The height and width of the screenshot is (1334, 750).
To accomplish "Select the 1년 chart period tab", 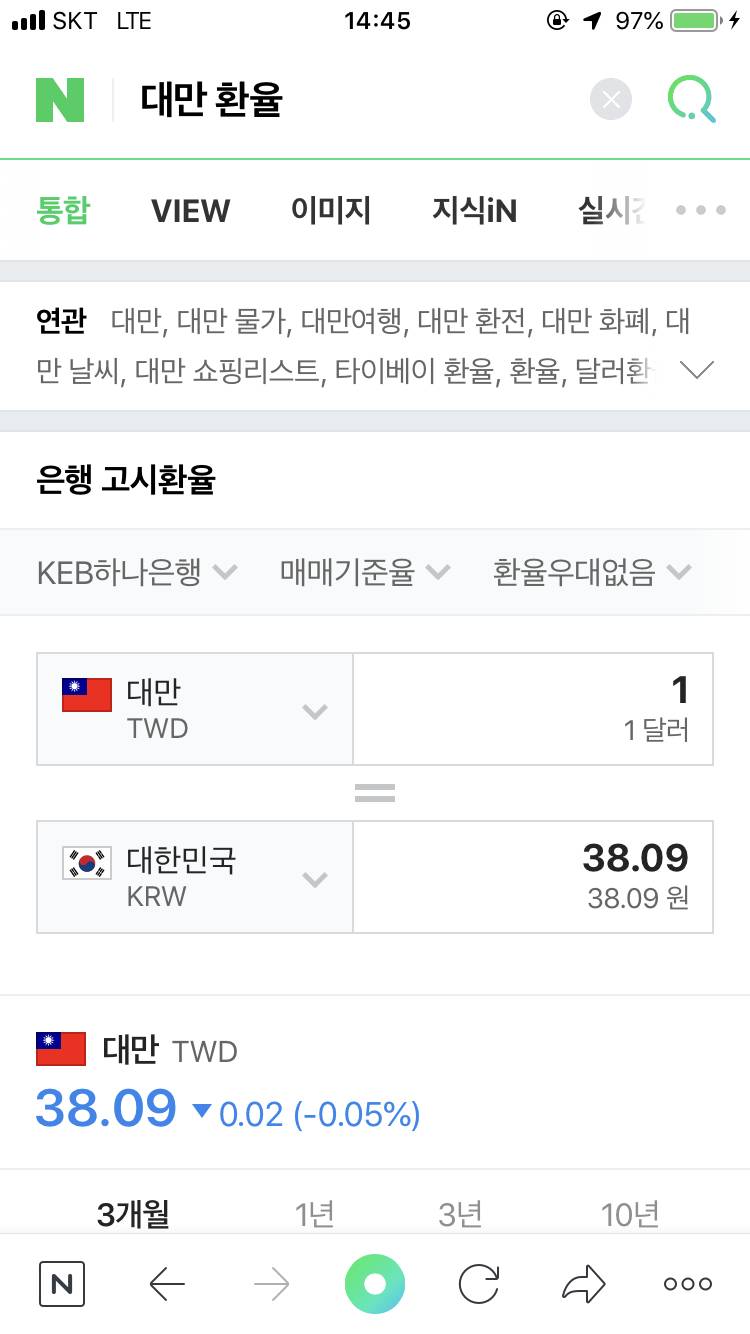I will tap(316, 1213).
